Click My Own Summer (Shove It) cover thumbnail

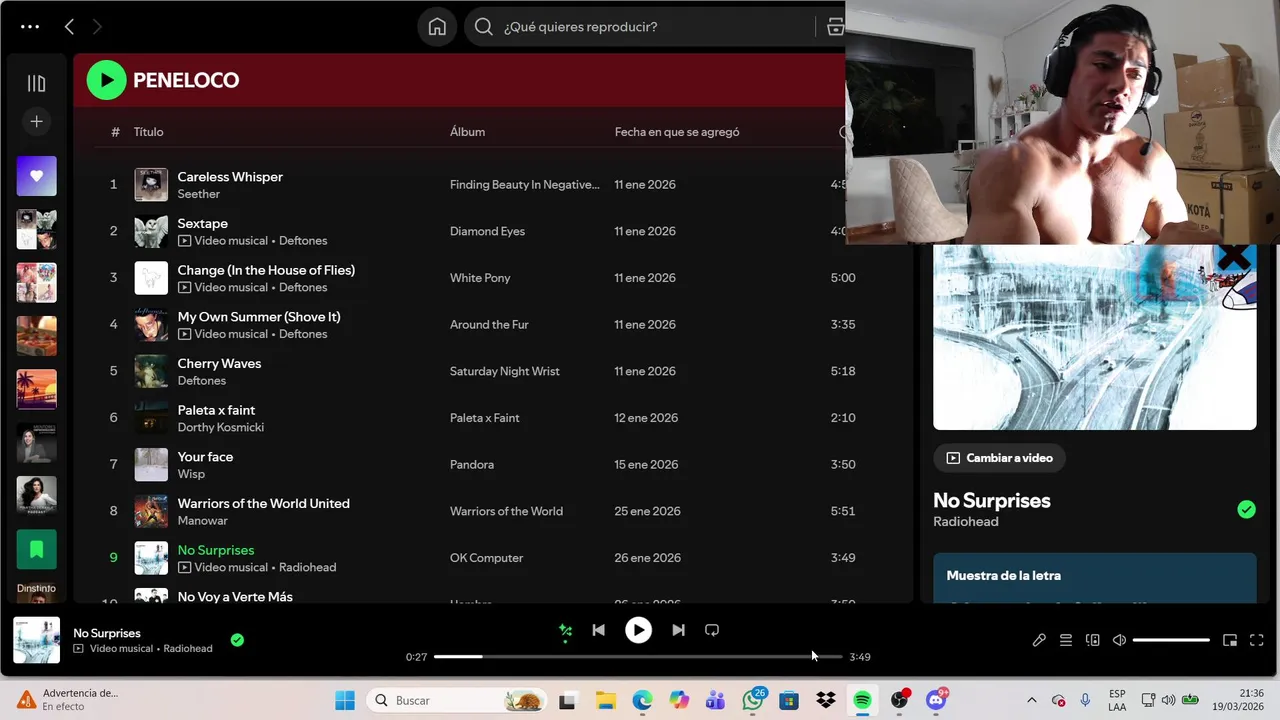click(151, 324)
